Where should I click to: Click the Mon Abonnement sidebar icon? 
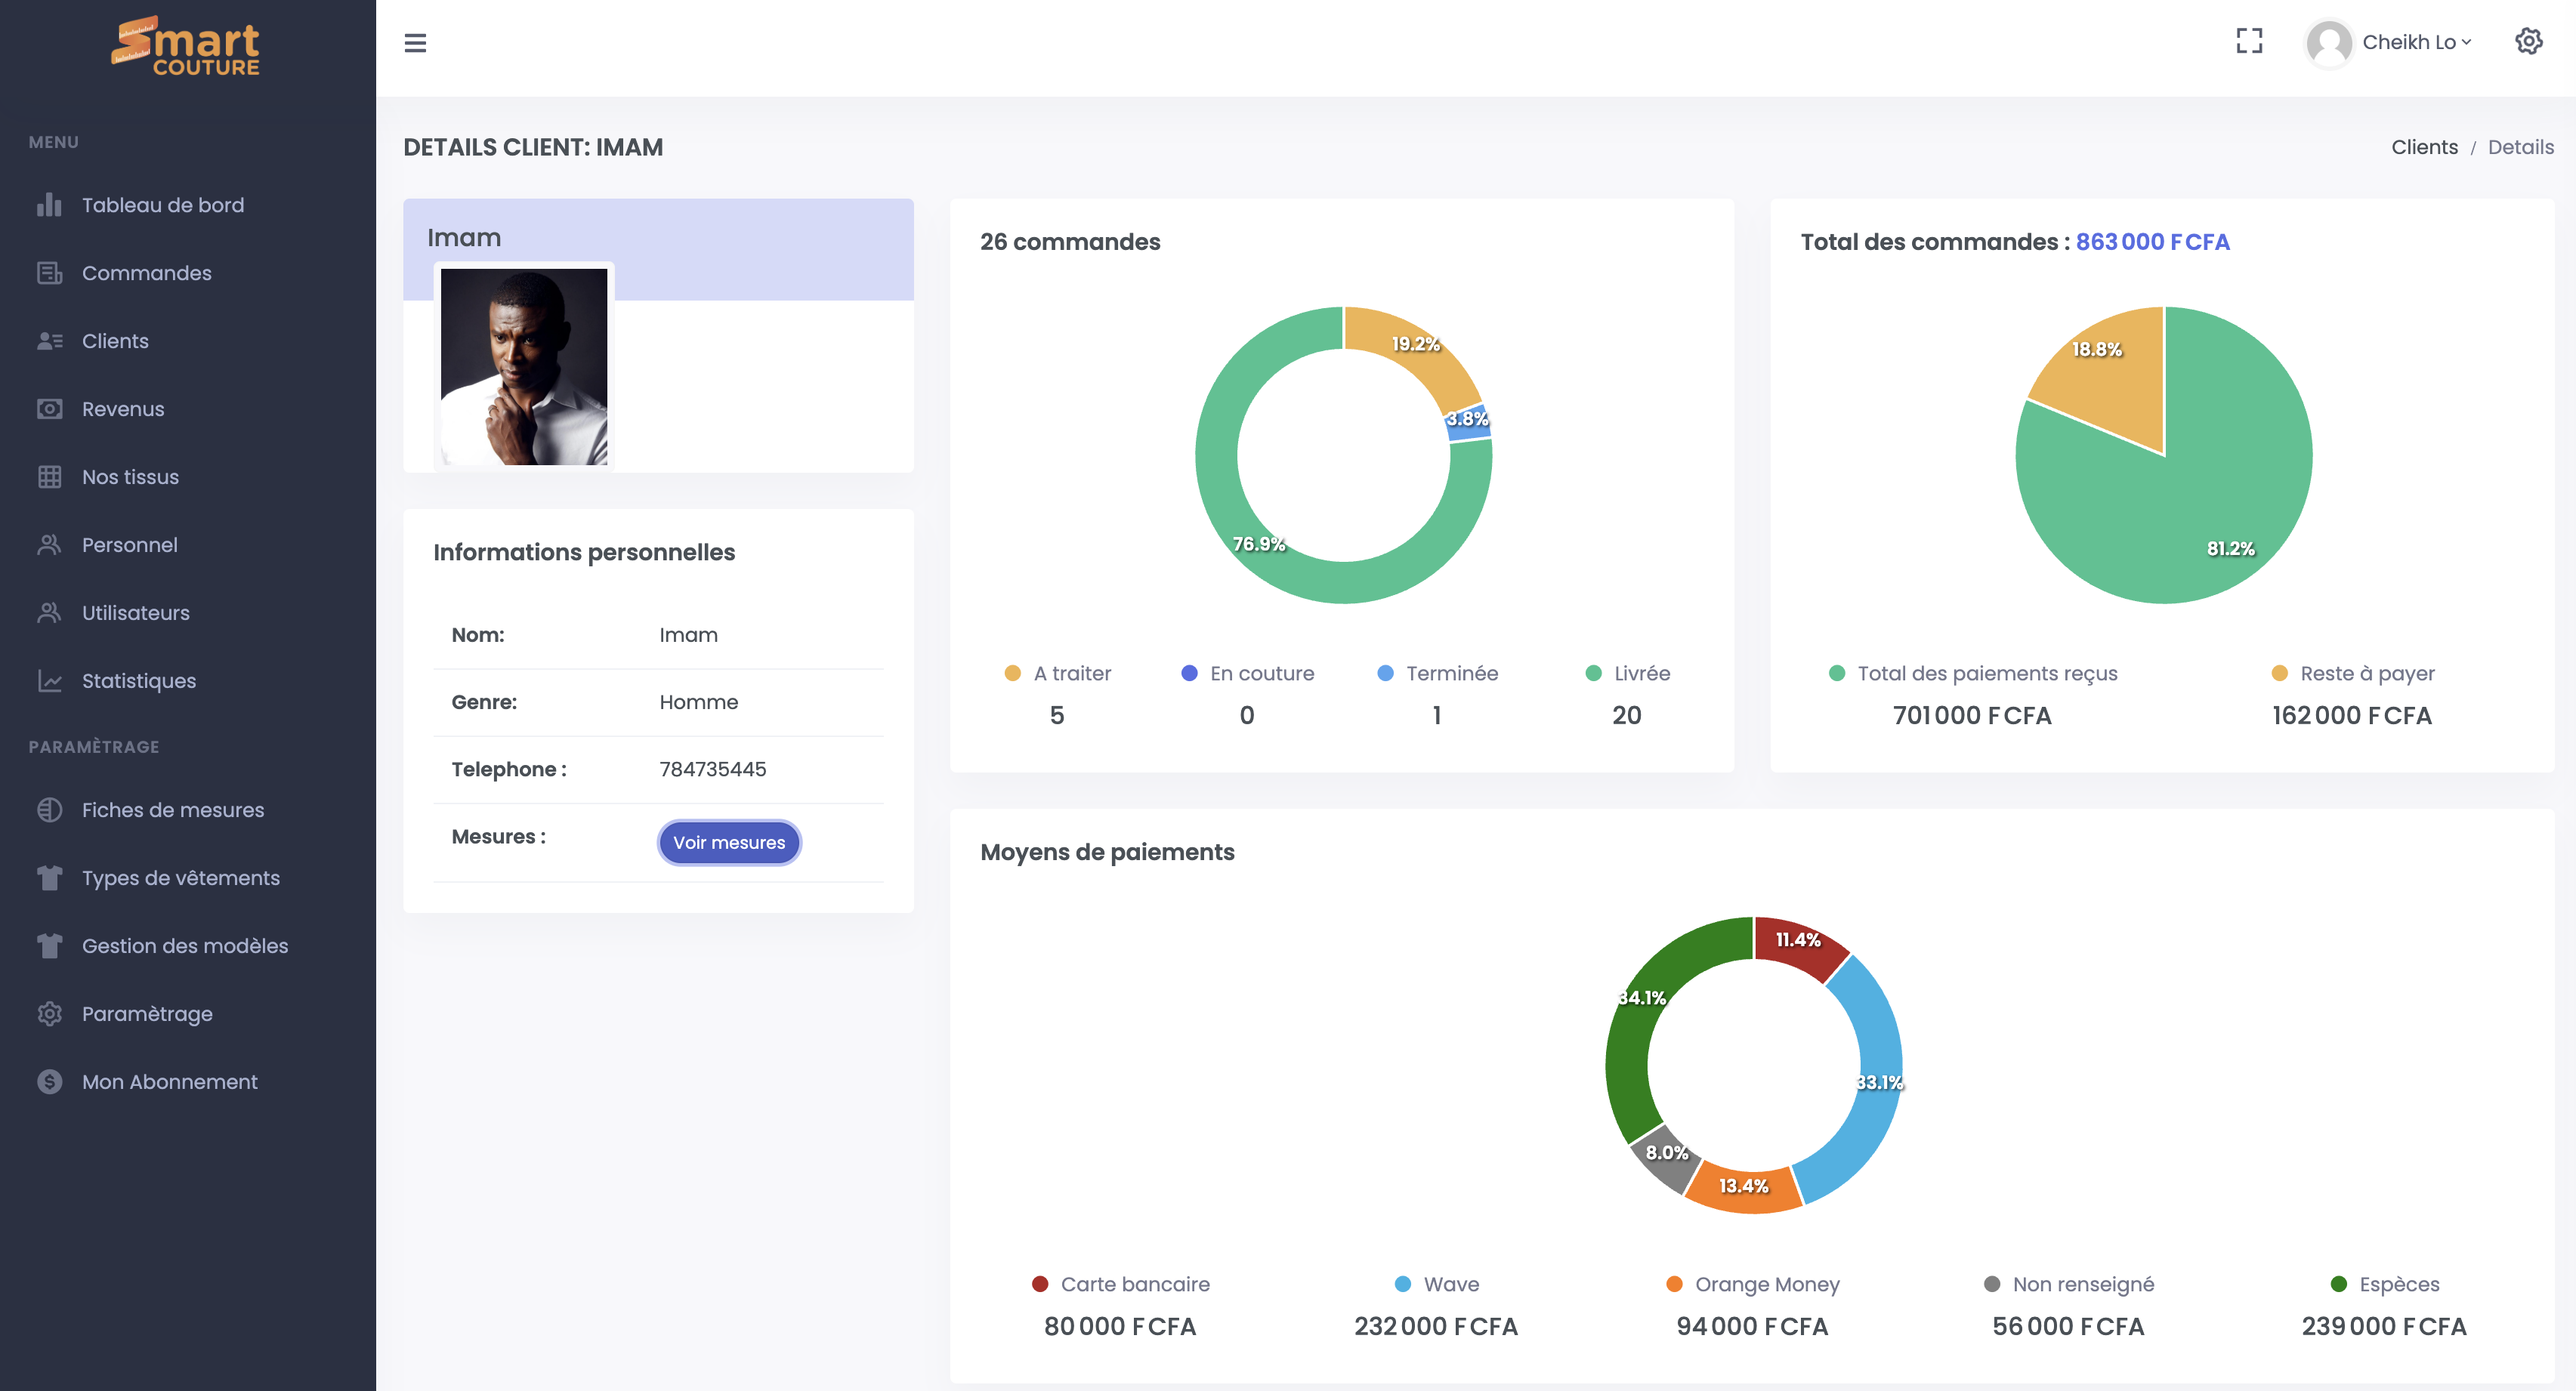click(48, 1081)
